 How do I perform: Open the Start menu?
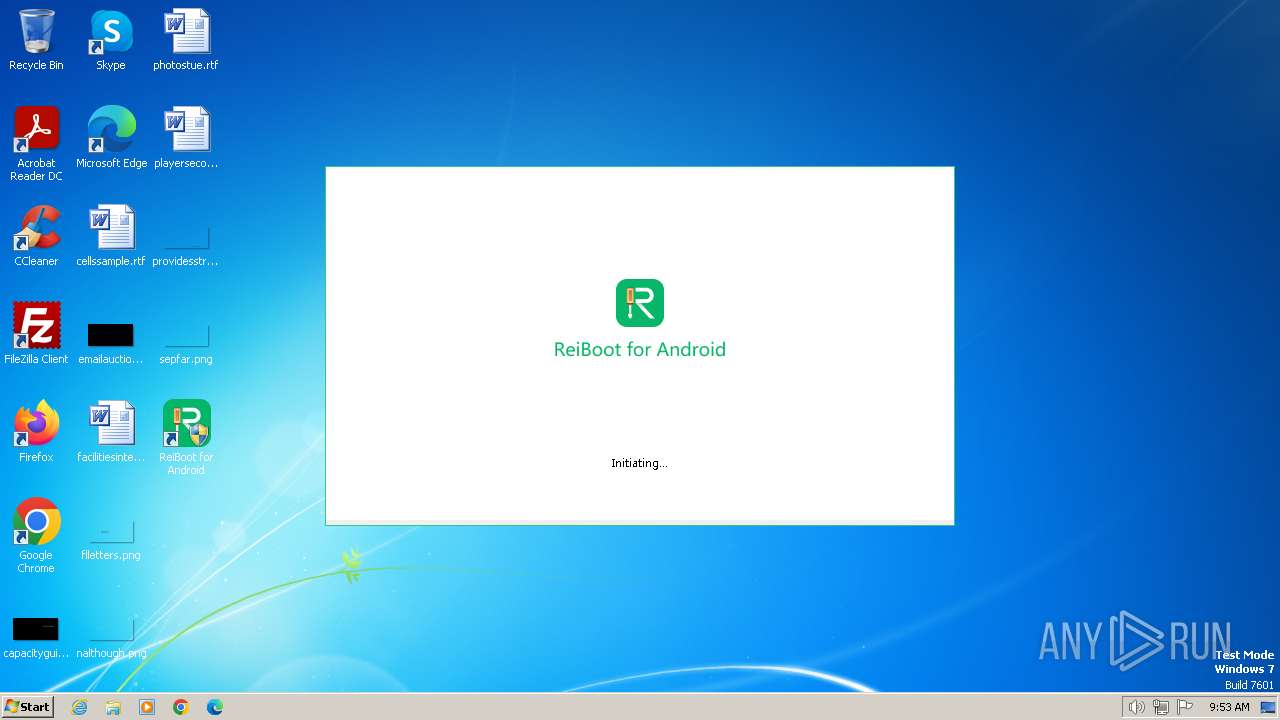(x=27, y=707)
